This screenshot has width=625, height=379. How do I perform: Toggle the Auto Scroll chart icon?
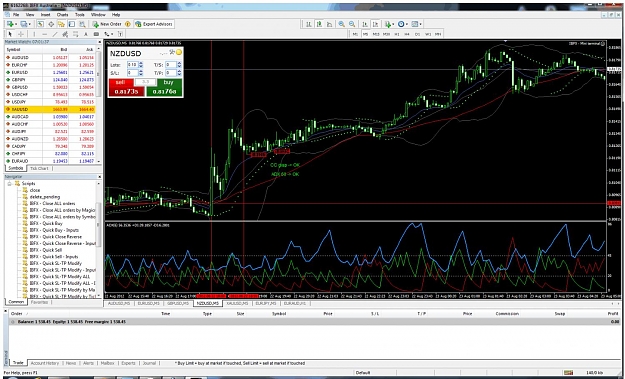365,24
